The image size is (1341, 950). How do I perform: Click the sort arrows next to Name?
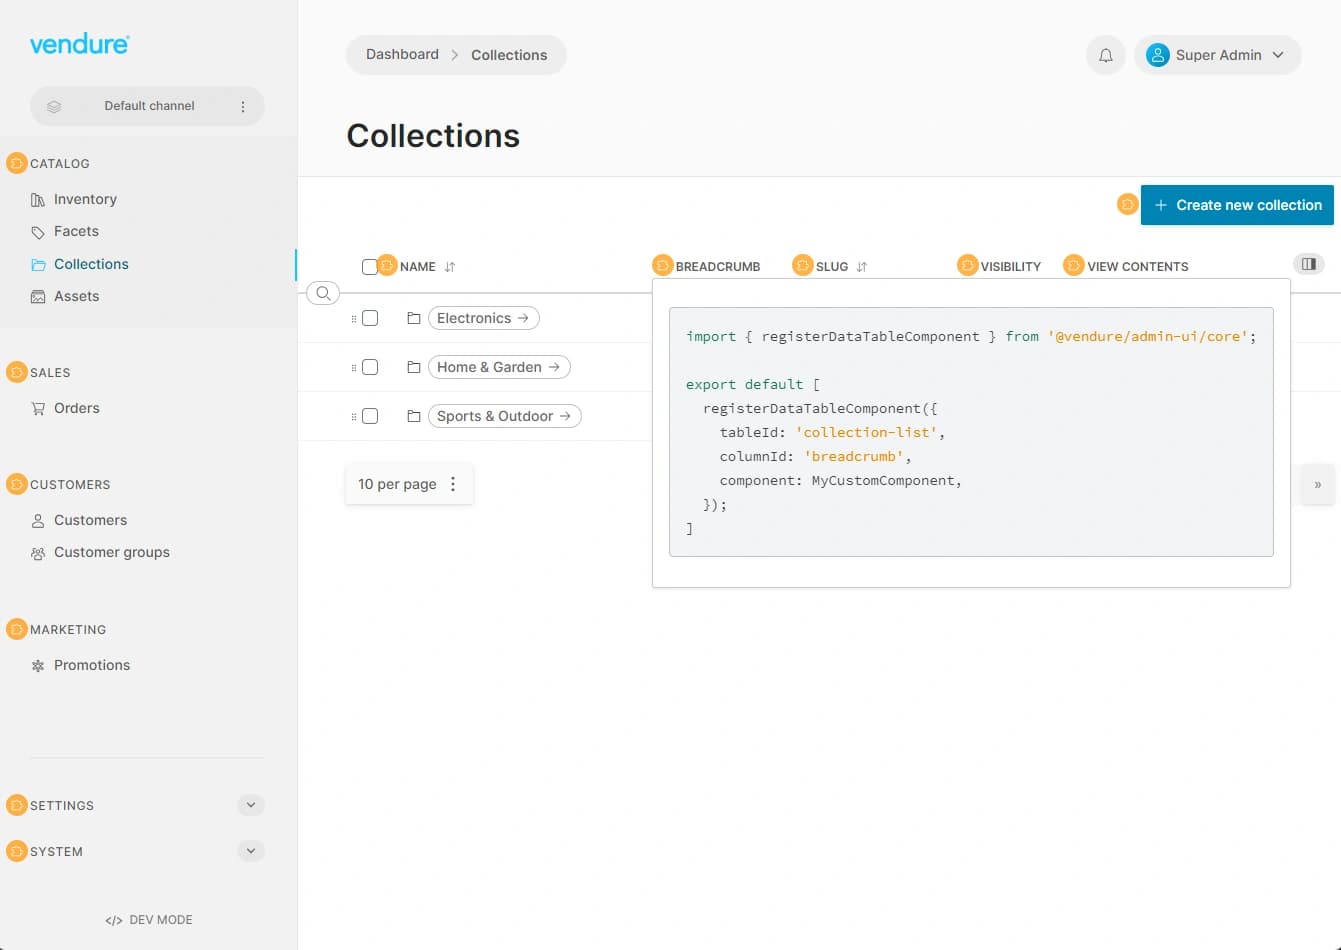pyautogui.click(x=450, y=267)
